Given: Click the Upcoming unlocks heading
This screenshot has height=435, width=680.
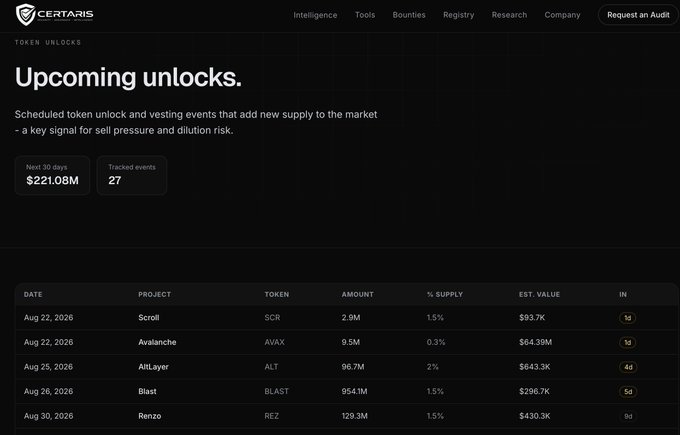Looking at the screenshot, I should click(x=128, y=78).
